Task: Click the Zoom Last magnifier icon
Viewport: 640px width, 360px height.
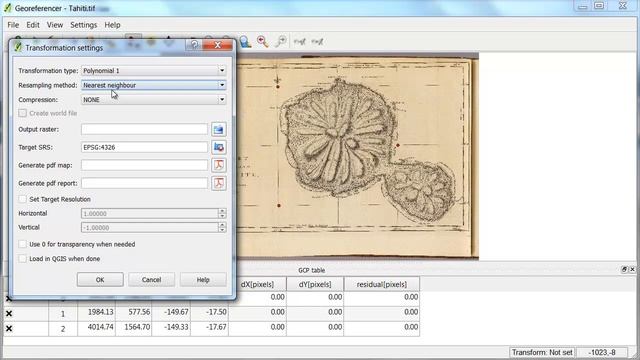Action: [263, 42]
